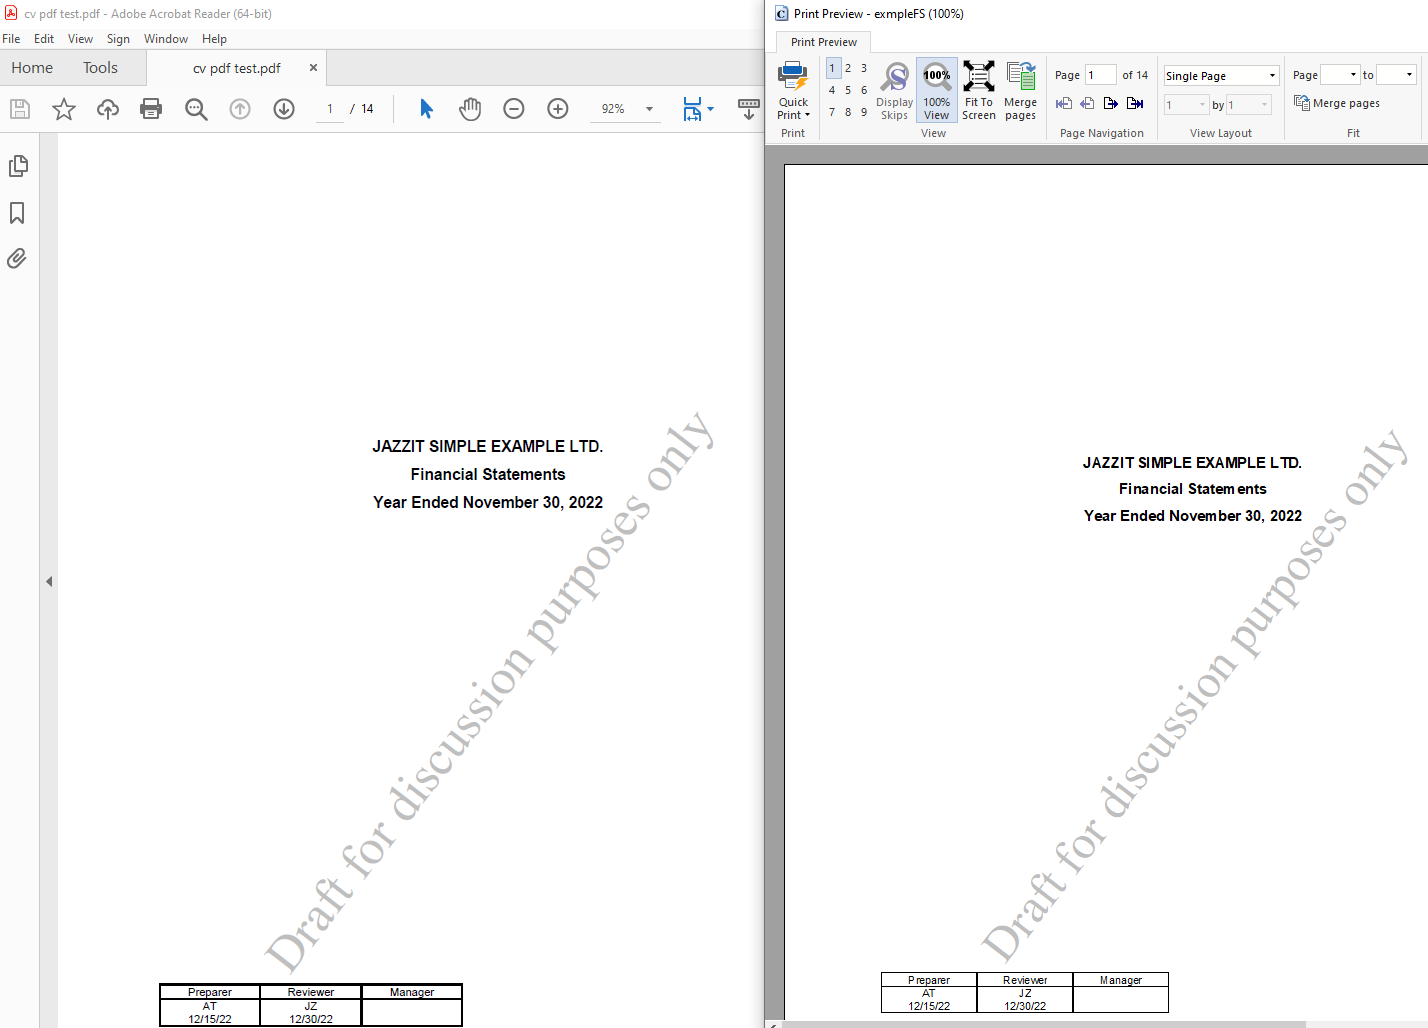This screenshot has height=1028, width=1428.
Task: Click the Print icon in Acrobat toolbar
Action: 151,109
